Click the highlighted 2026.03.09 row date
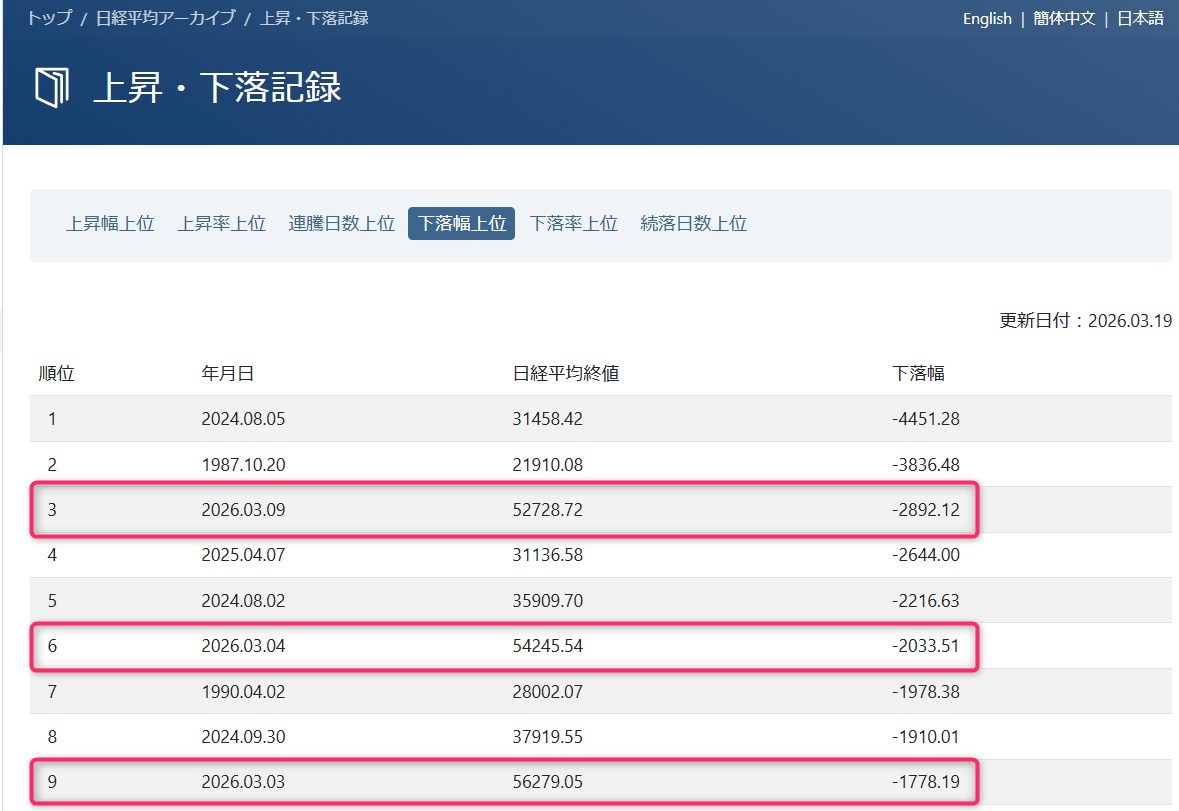The height and width of the screenshot is (811, 1179). click(x=243, y=510)
